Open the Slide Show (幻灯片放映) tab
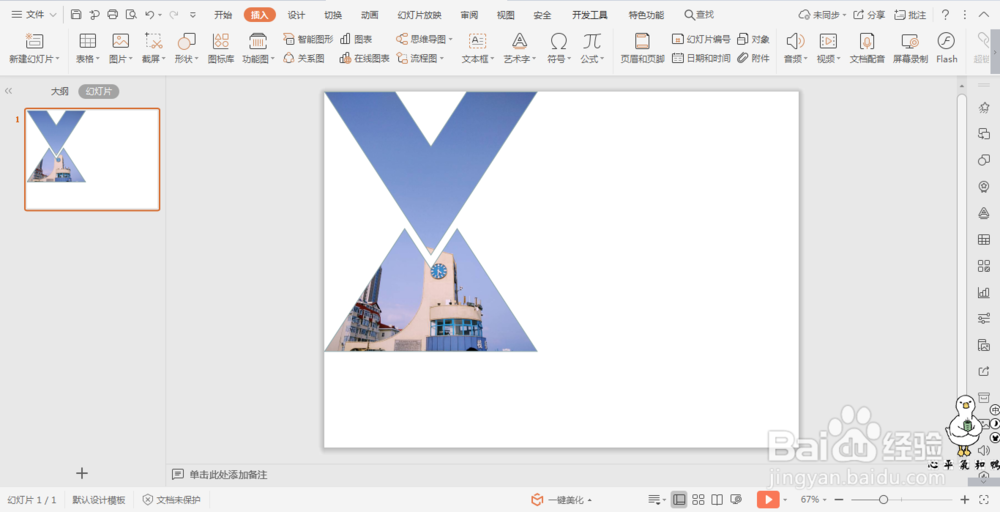The height and width of the screenshot is (512, 1000). coord(419,15)
